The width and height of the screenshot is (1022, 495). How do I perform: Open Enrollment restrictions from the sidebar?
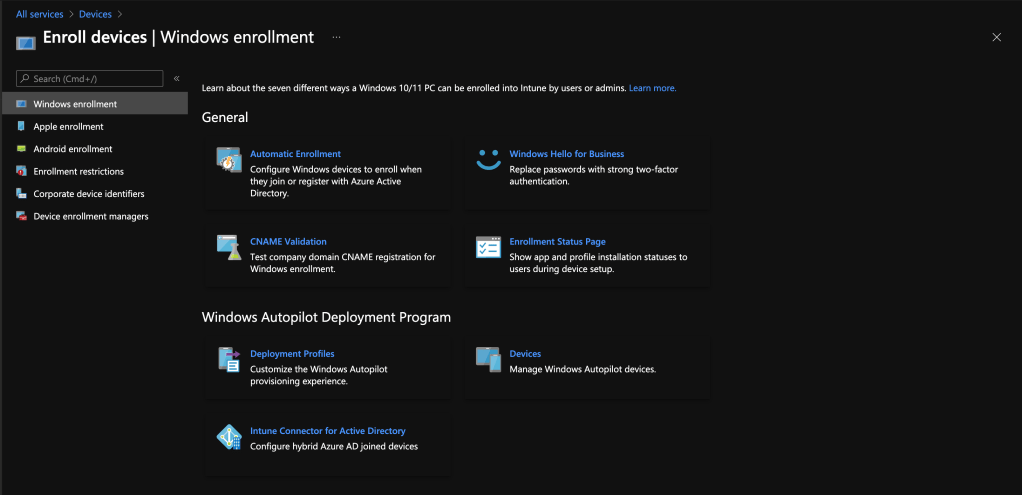[78, 172]
